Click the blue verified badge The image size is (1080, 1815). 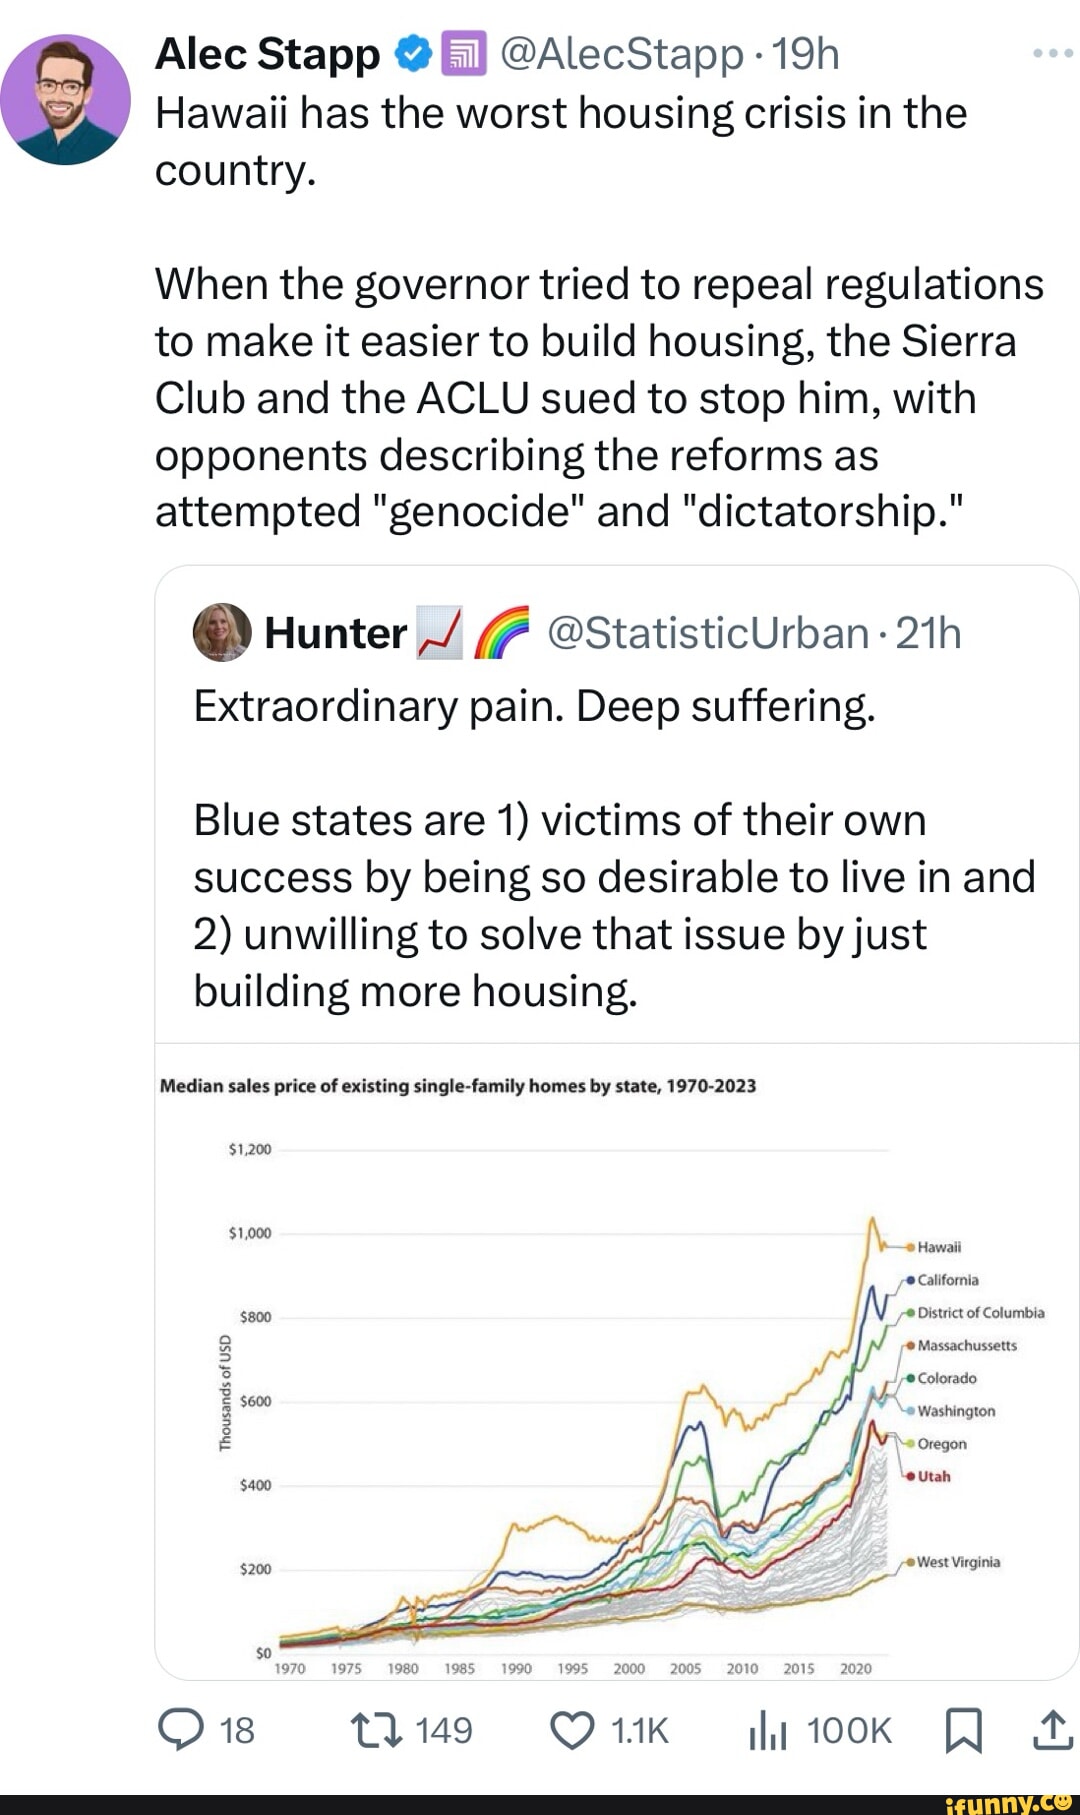click(x=413, y=55)
